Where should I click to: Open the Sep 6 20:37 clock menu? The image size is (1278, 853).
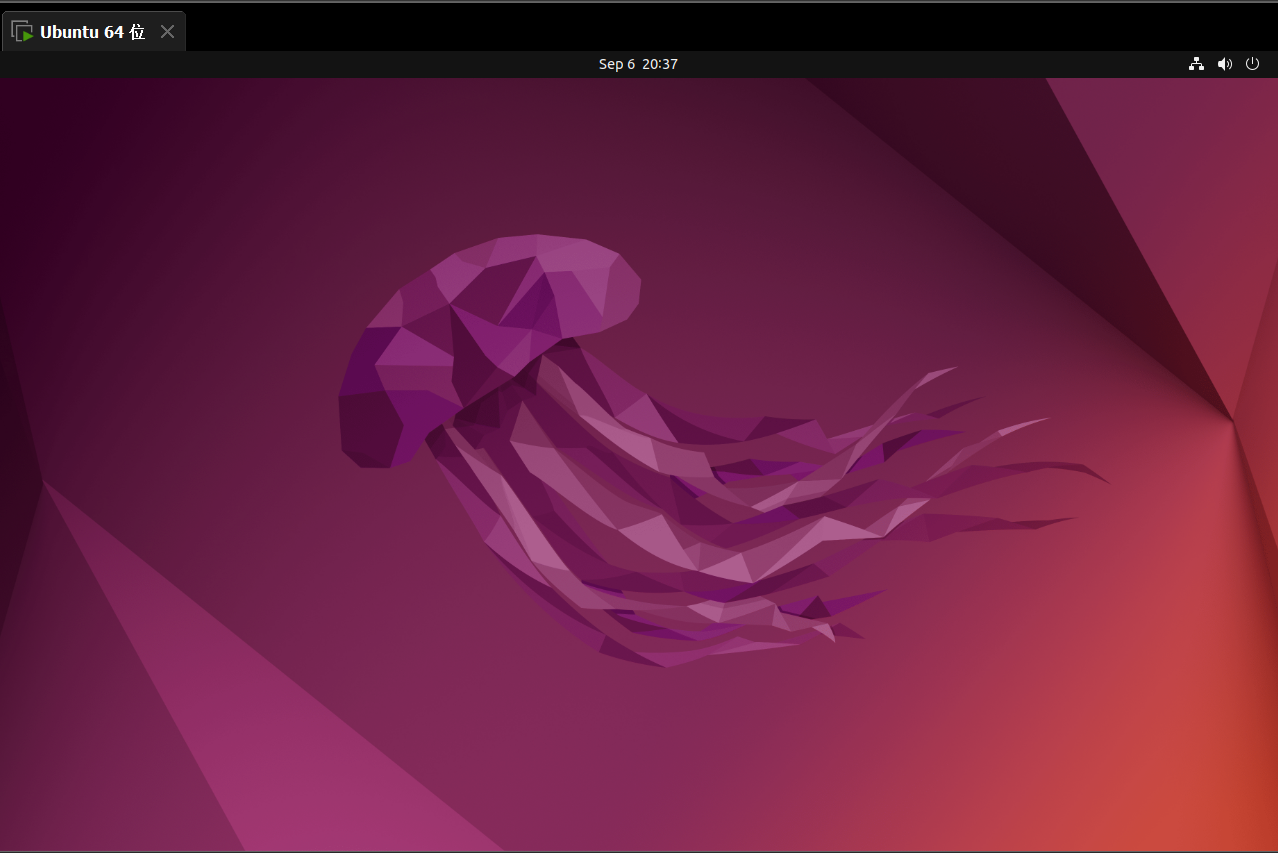pyautogui.click(x=638, y=64)
